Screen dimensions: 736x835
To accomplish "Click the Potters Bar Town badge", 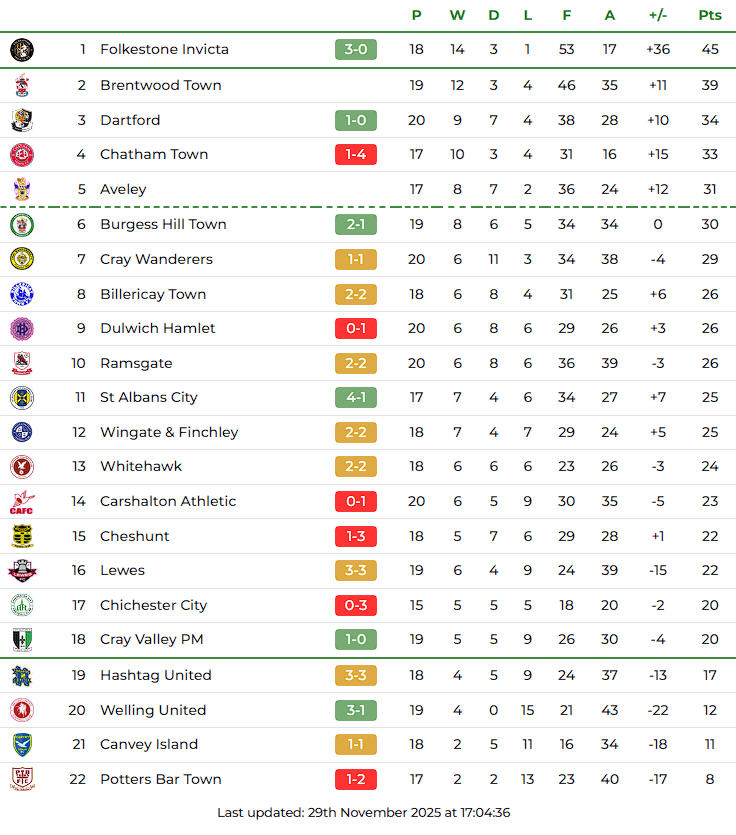I will [22, 779].
